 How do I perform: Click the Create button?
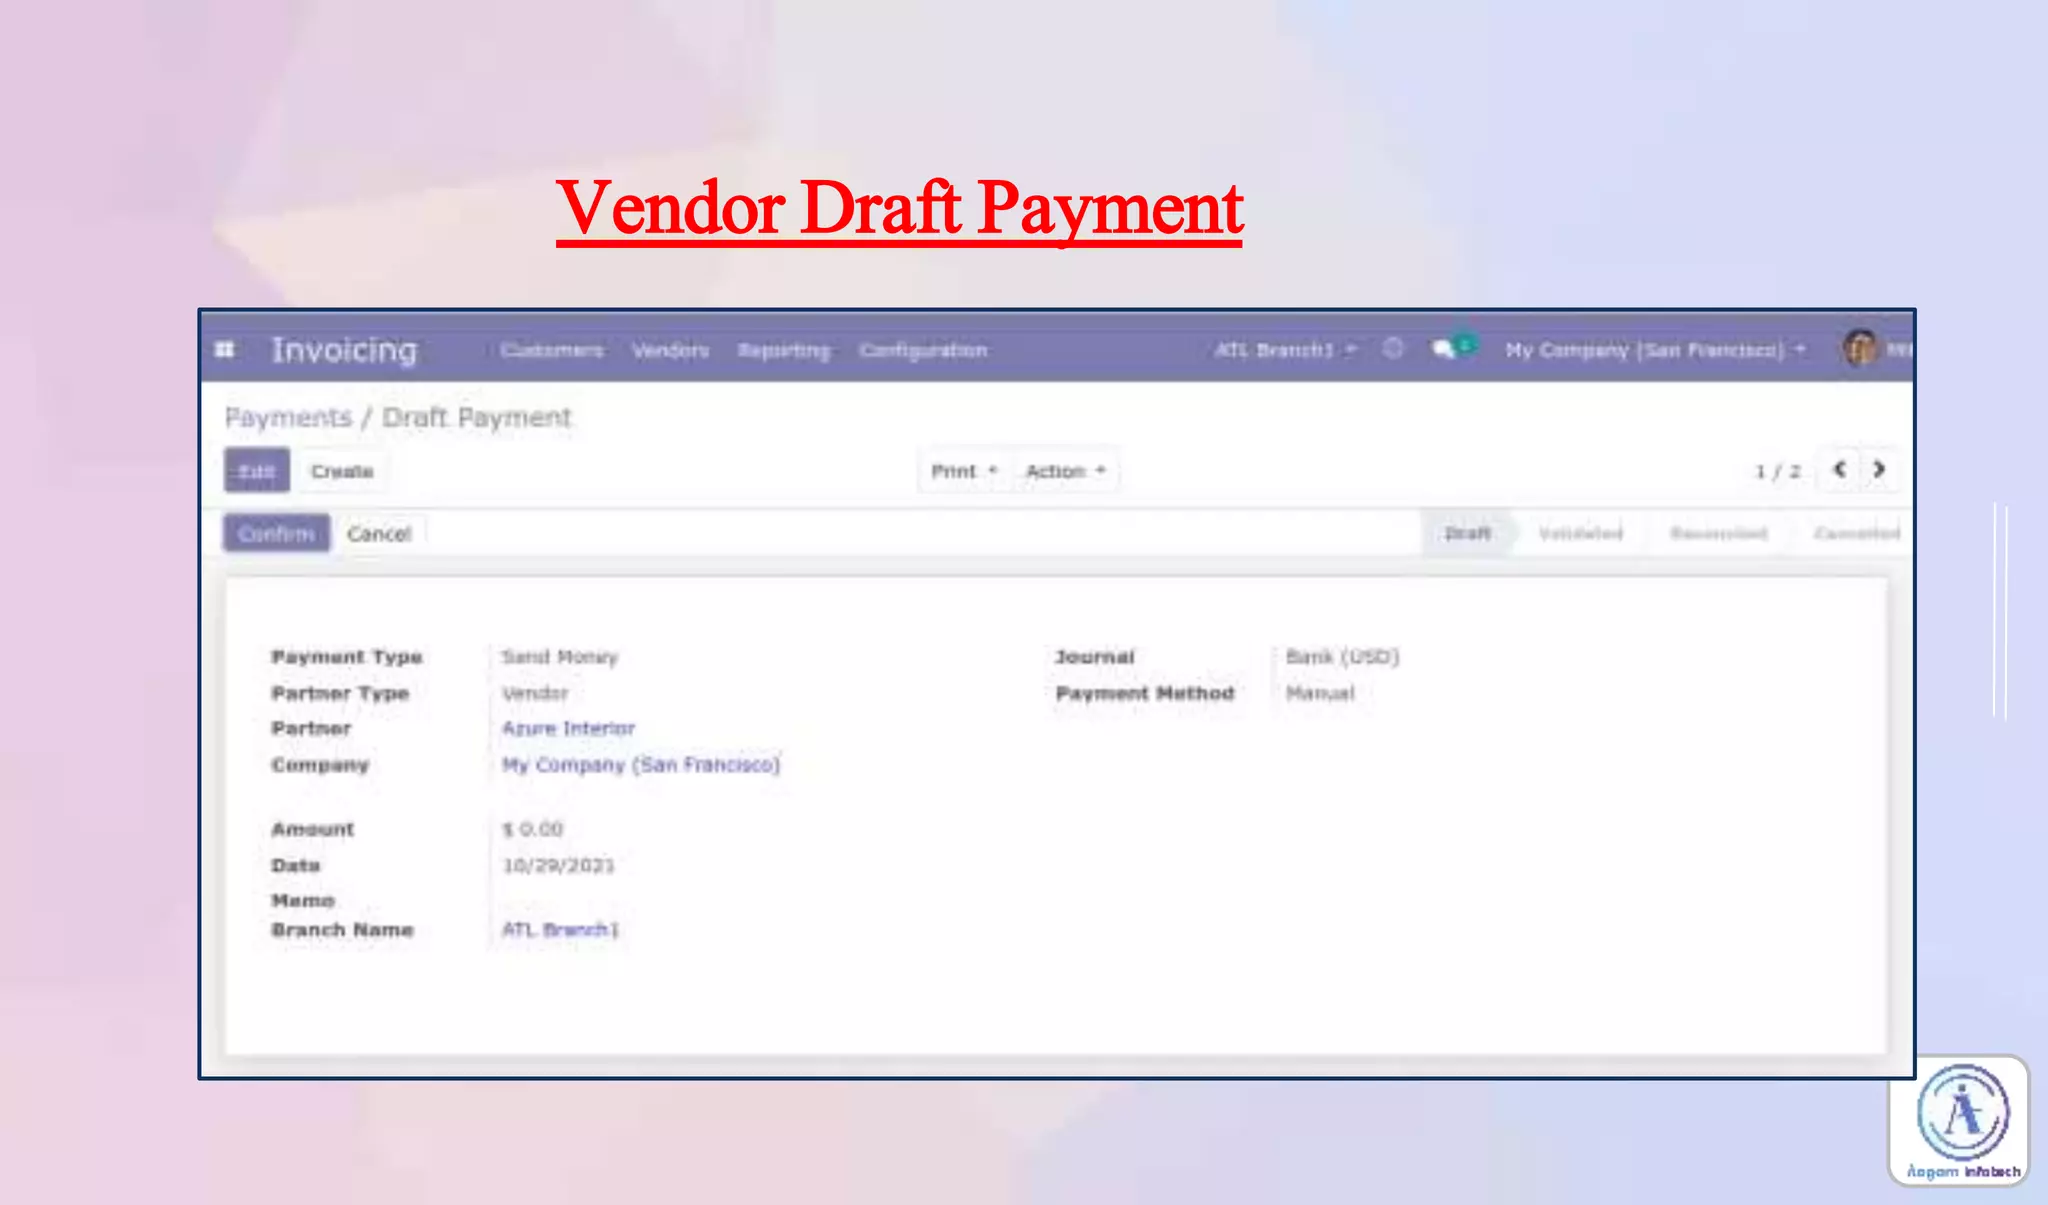click(342, 471)
